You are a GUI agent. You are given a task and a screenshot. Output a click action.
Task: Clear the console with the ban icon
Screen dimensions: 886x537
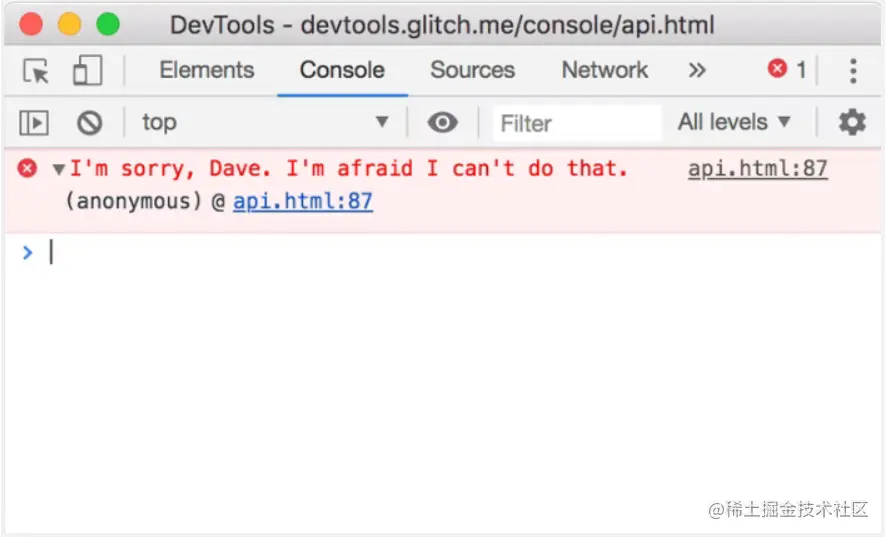(89, 123)
